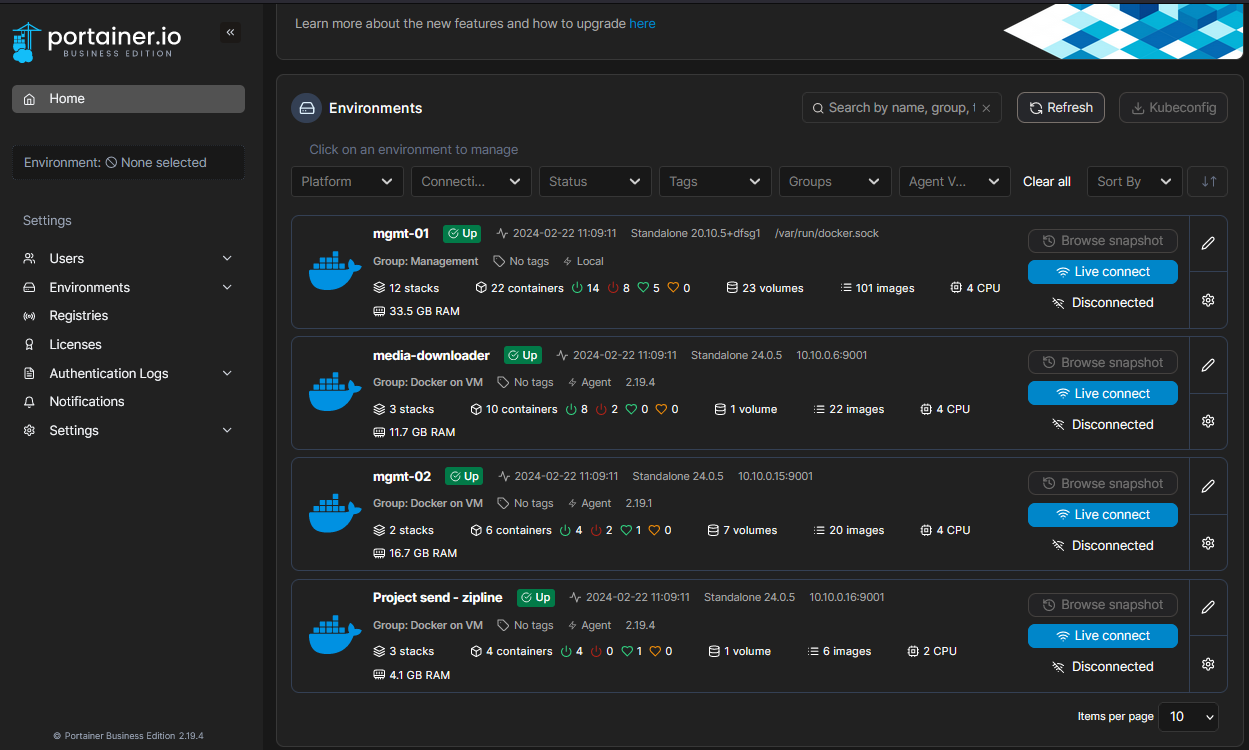Screen dimensions: 1249x750
Task: Click the edit pencil icon for mgmt-01
Action: pyautogui.click(x=1208, y=243)
